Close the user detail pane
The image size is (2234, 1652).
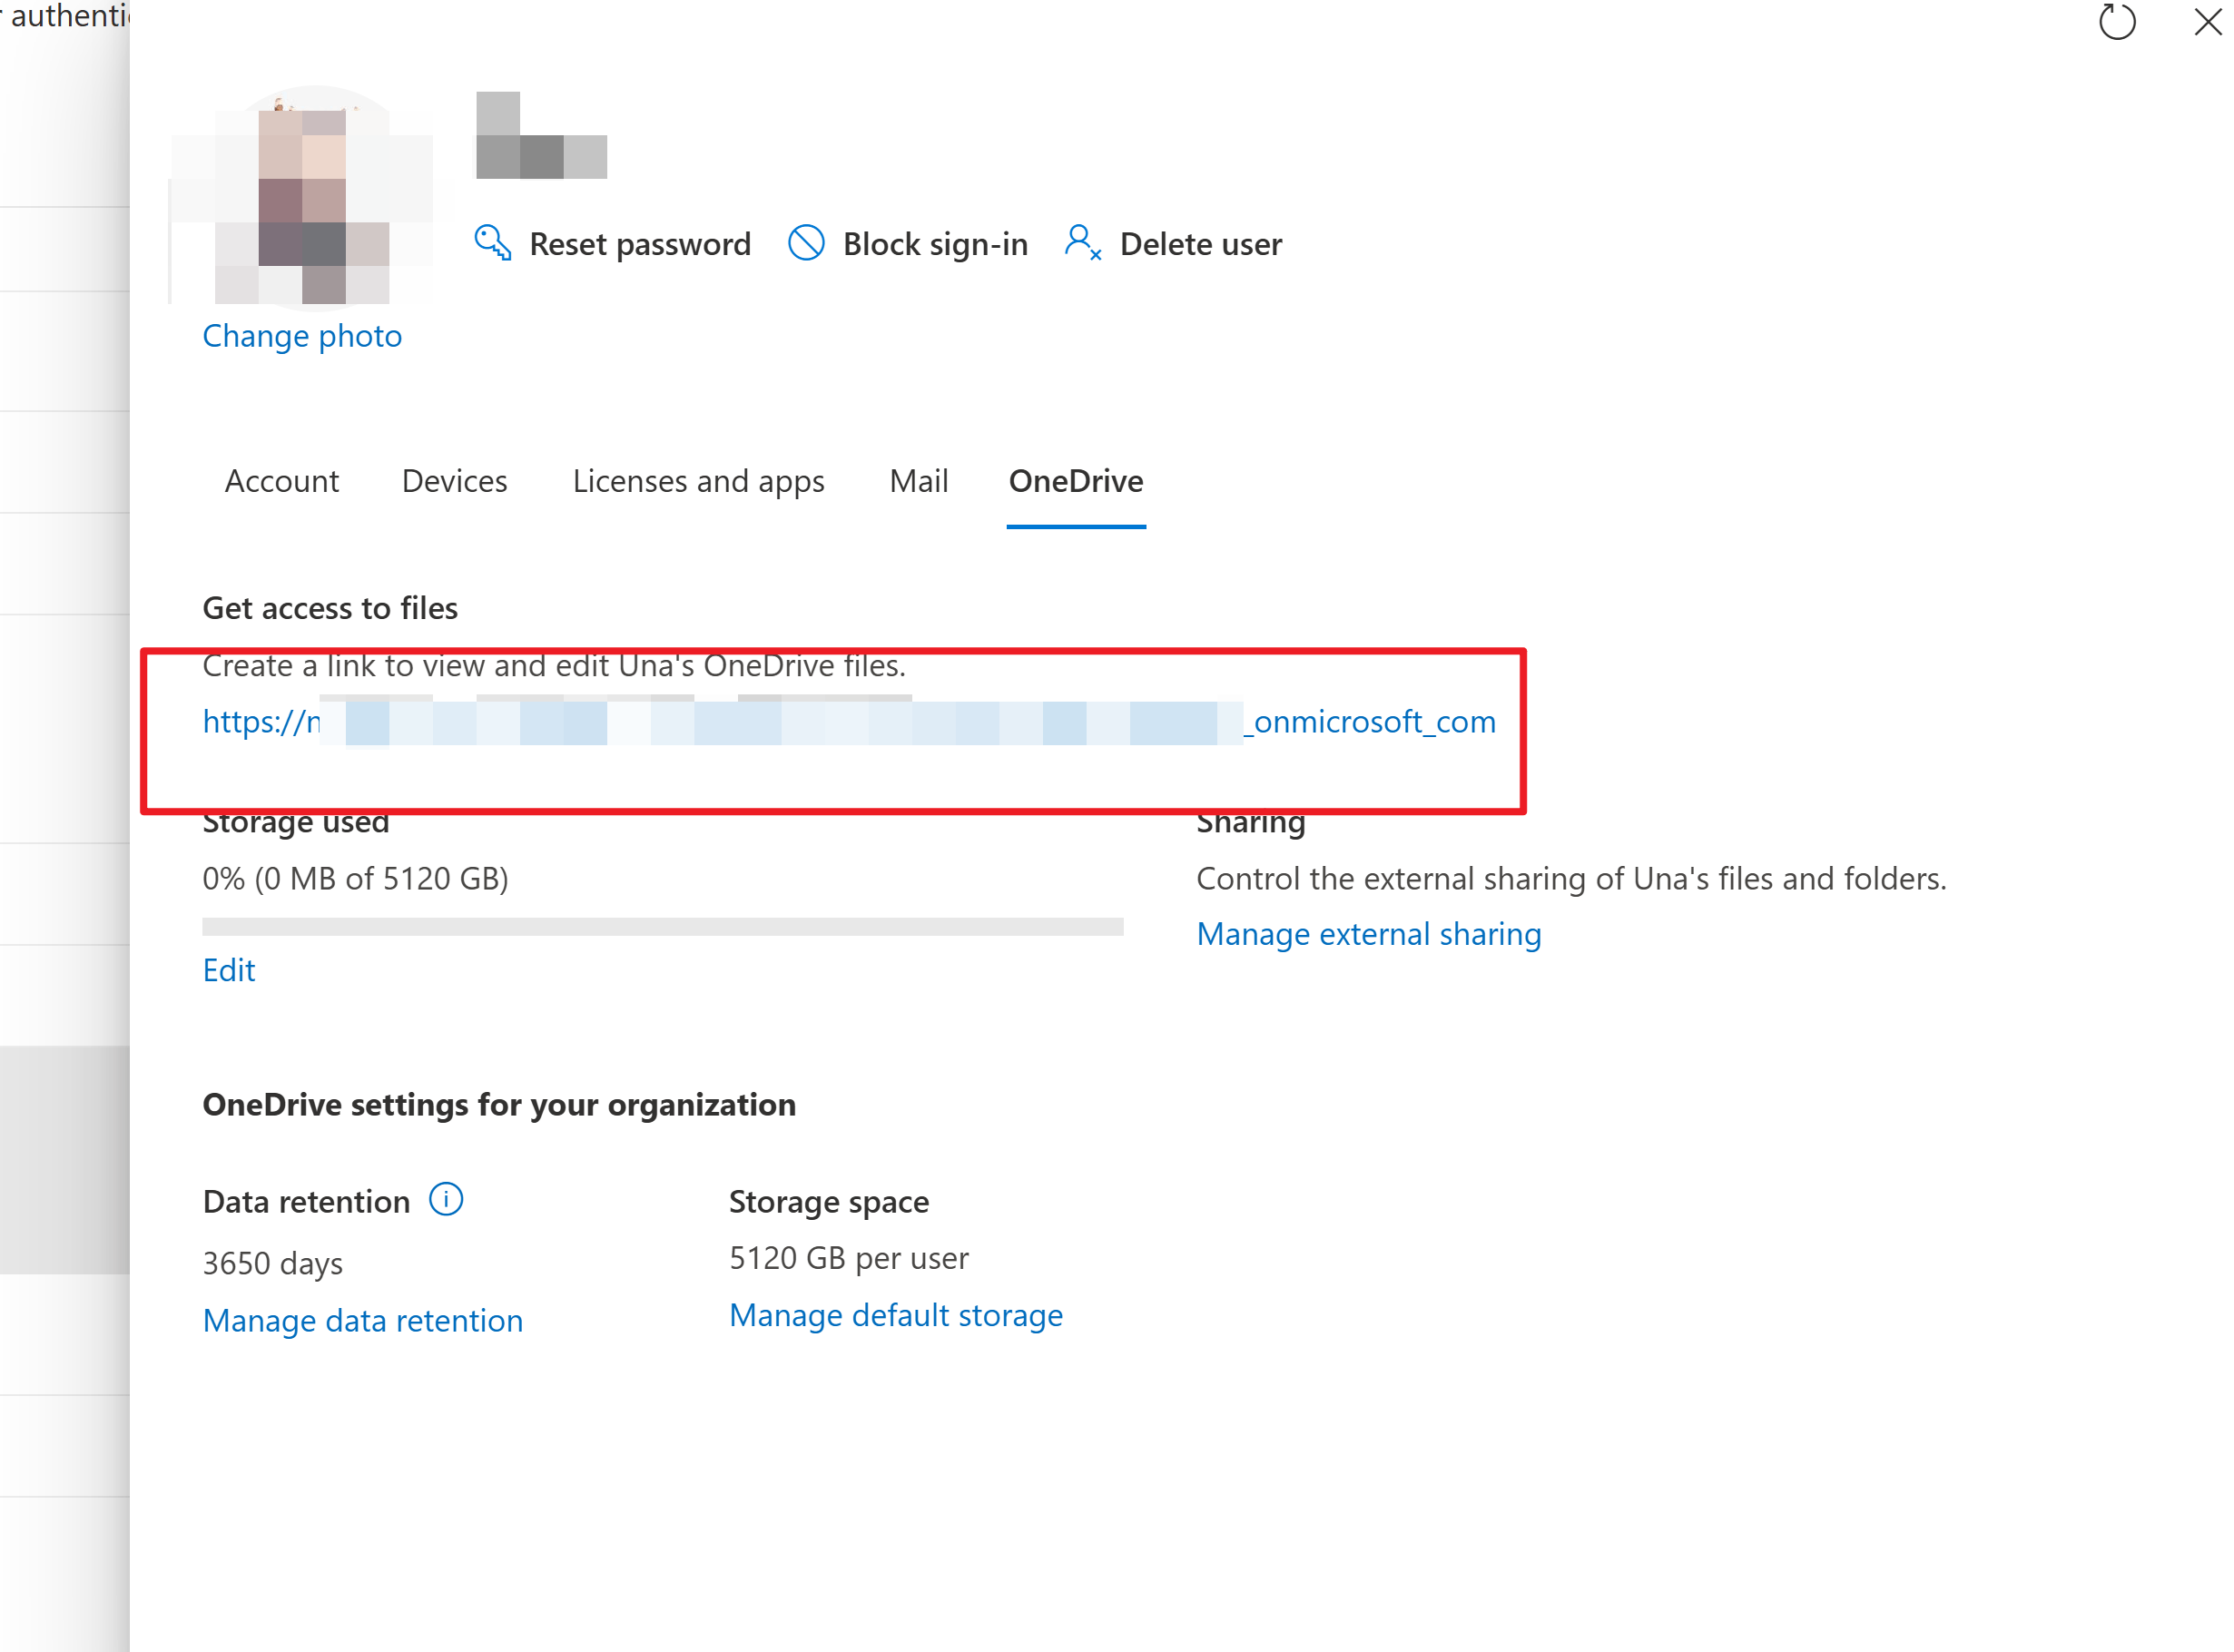point(2207,22)
